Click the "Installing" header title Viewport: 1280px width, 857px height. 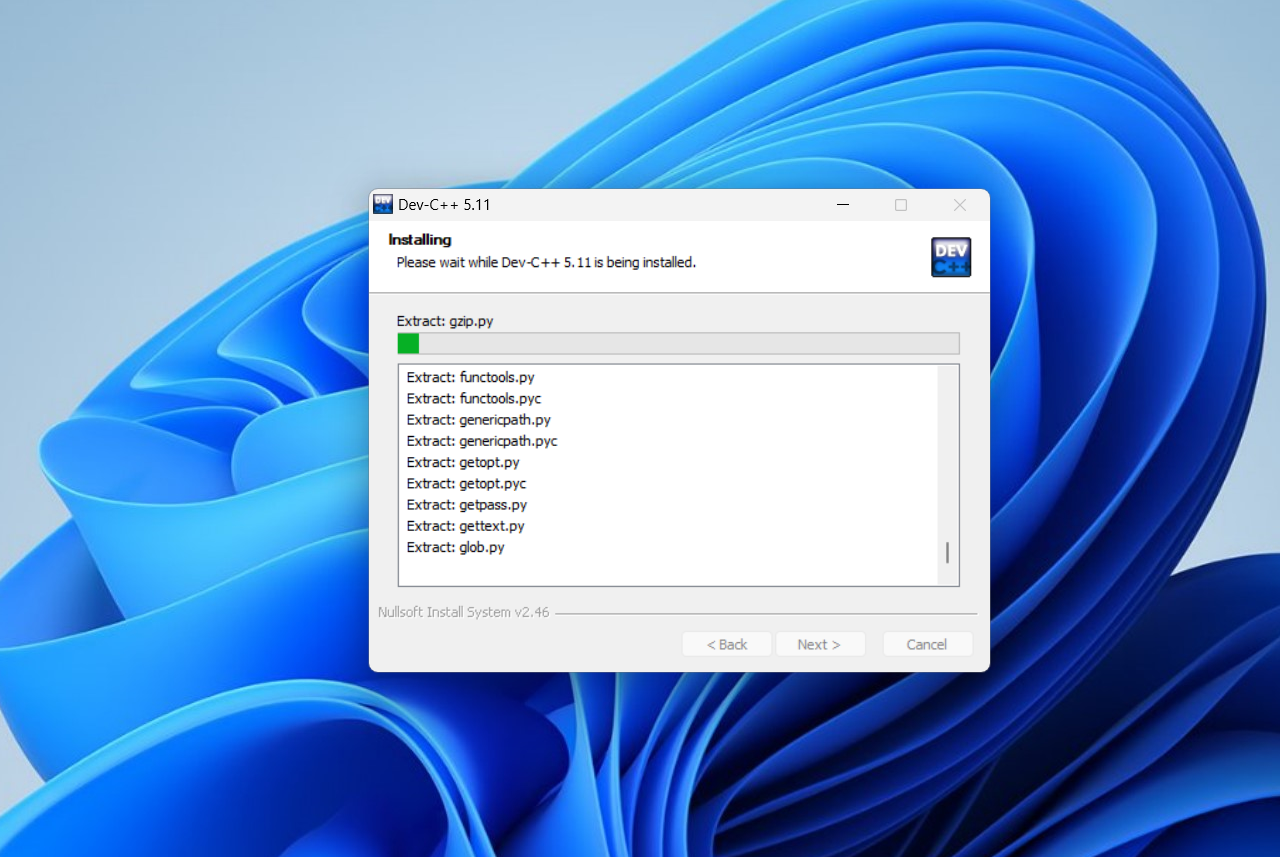click(x=420, y=240)
